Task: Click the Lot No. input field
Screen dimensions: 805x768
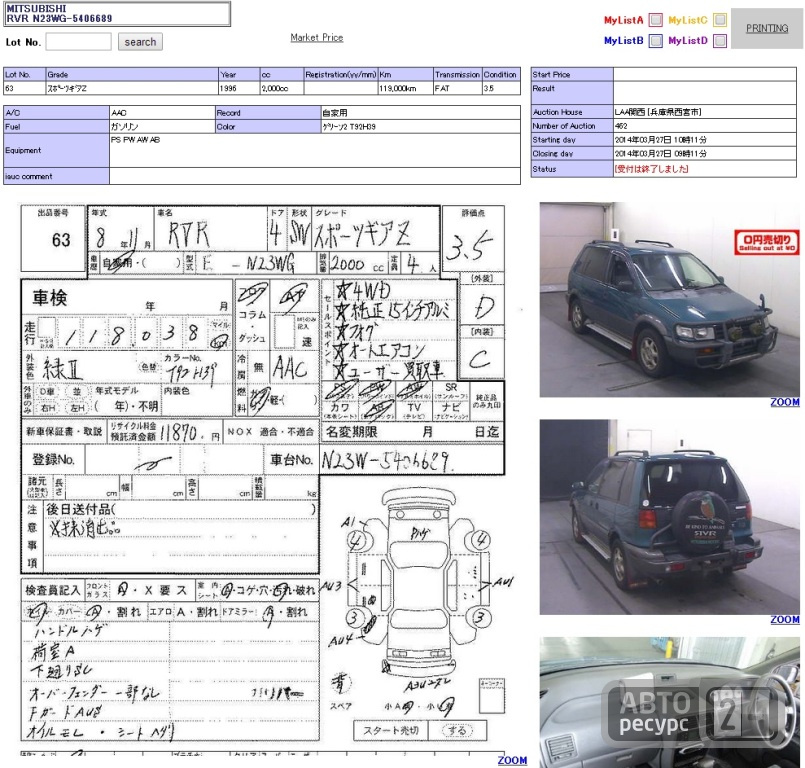Action: pos(79,42)
